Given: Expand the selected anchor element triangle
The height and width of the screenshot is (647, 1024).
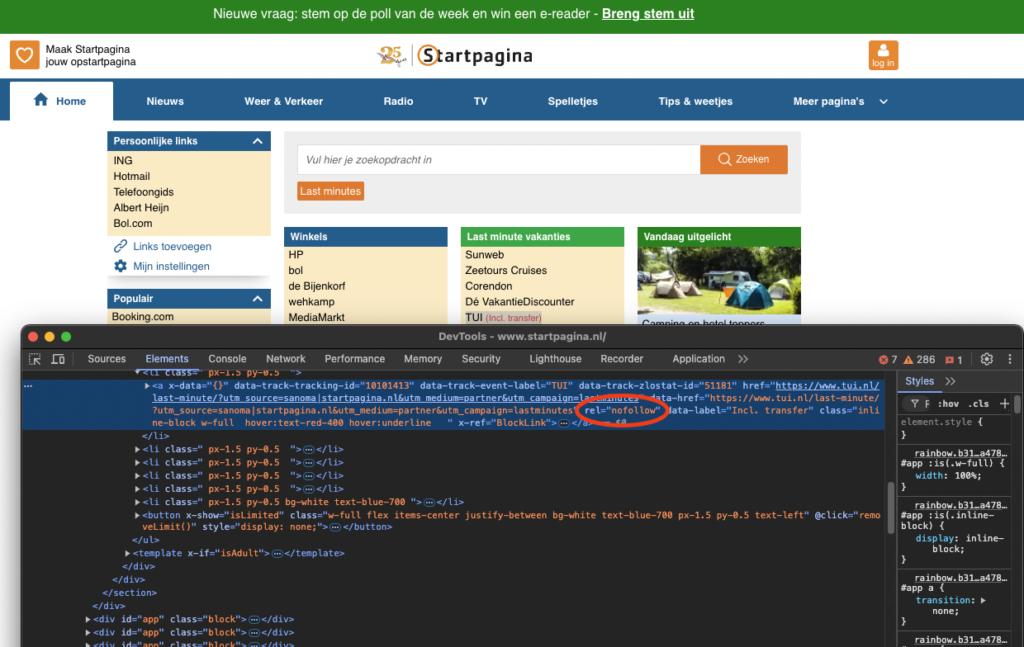Looking at the screenshot, I should coord(147,386).
